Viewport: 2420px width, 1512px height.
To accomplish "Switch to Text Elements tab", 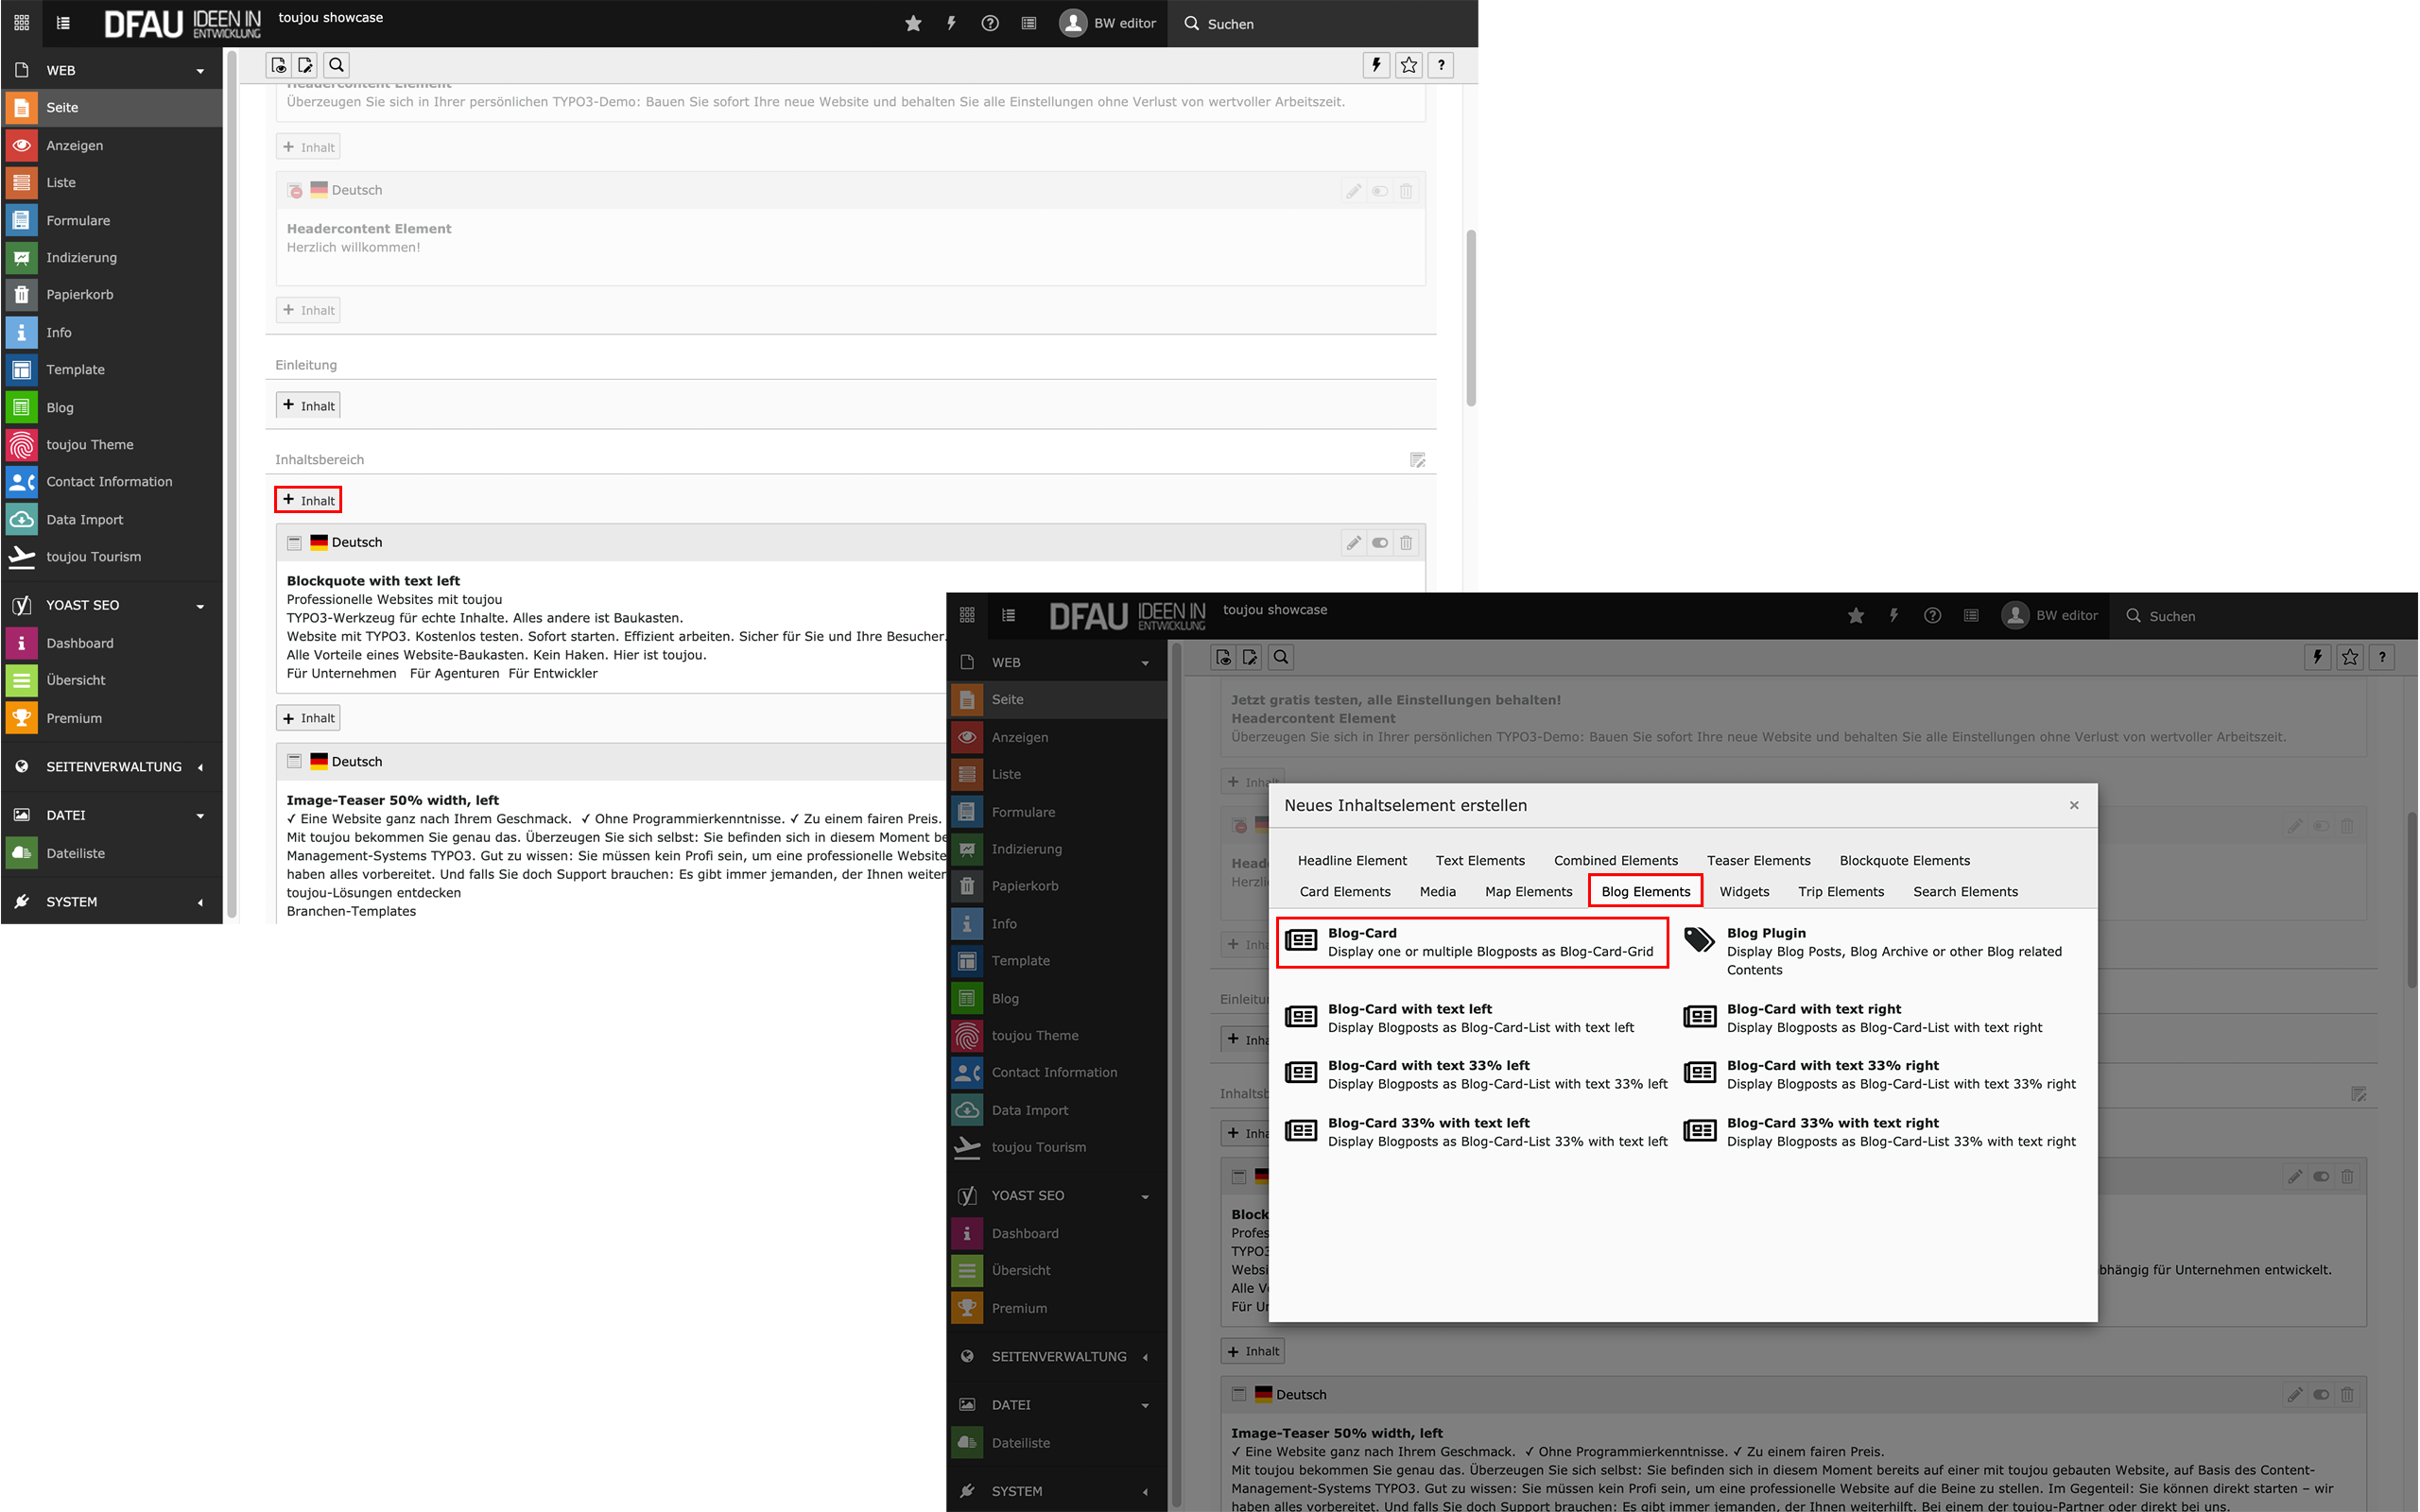I will point(1480,860).
